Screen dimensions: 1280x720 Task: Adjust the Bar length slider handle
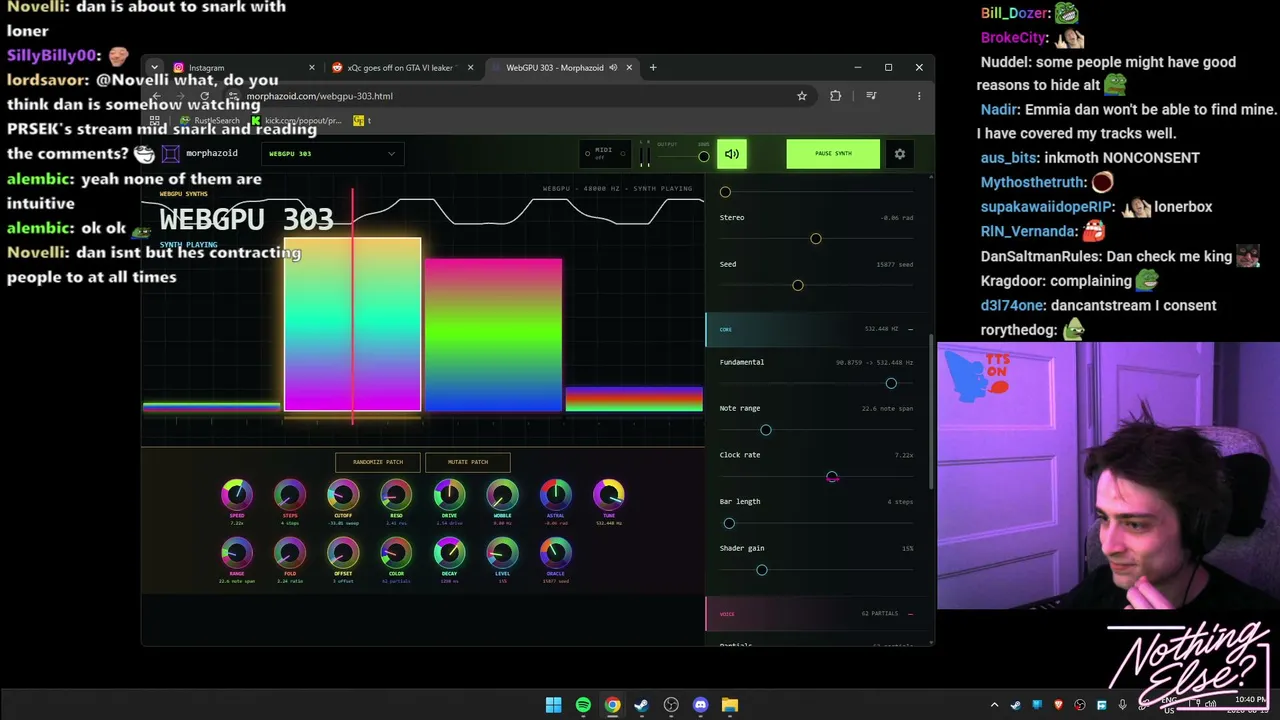[x=729, y=524]
